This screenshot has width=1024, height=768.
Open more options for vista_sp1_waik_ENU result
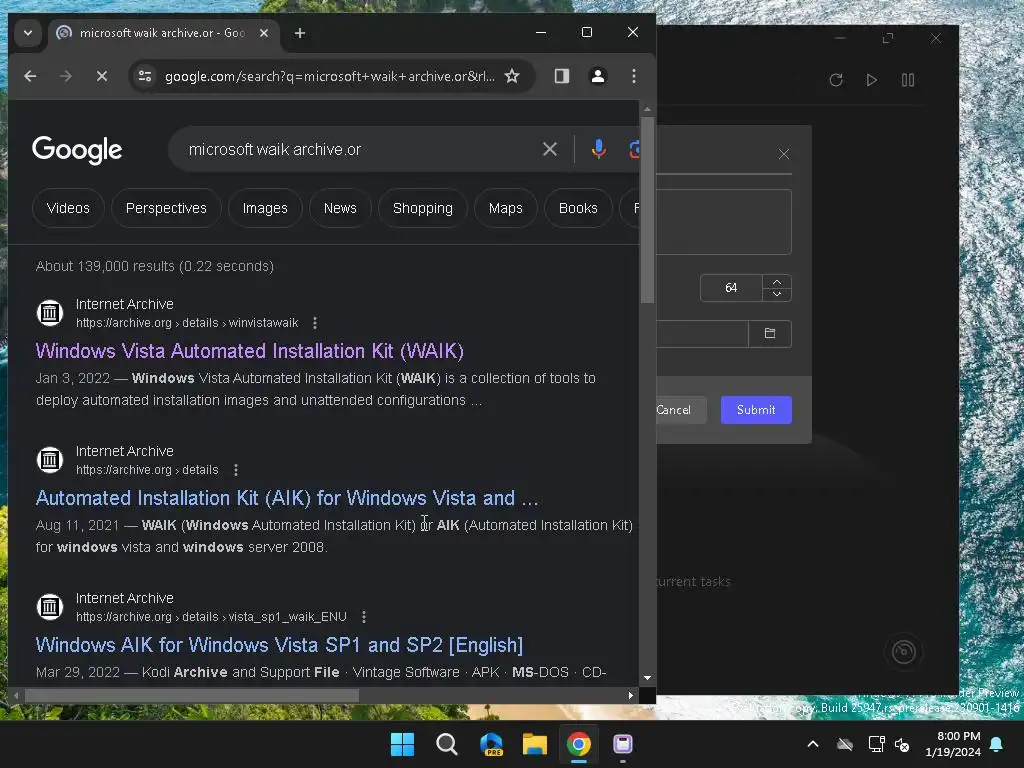364,616
